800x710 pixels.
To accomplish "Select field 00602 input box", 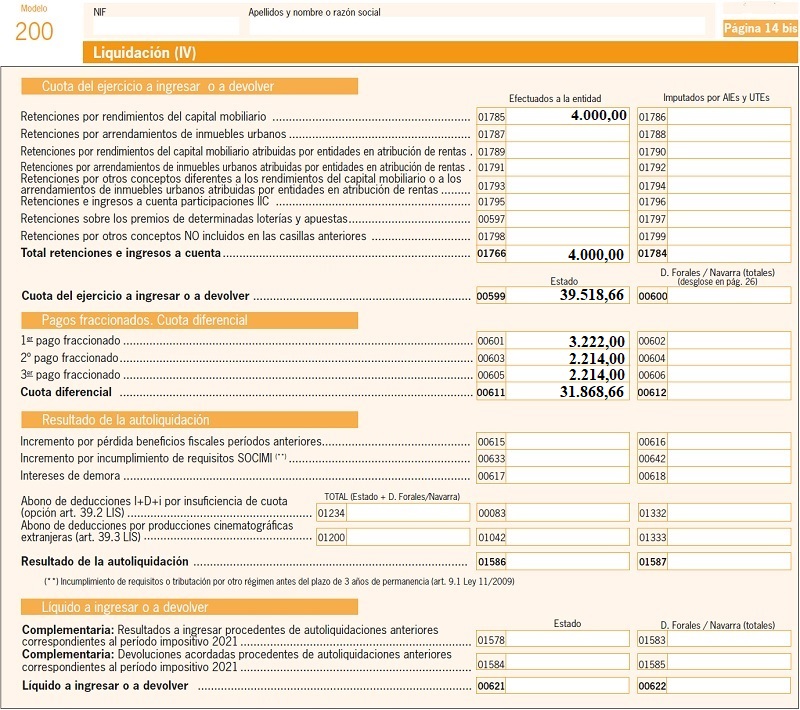I will (x=729, y=341).
